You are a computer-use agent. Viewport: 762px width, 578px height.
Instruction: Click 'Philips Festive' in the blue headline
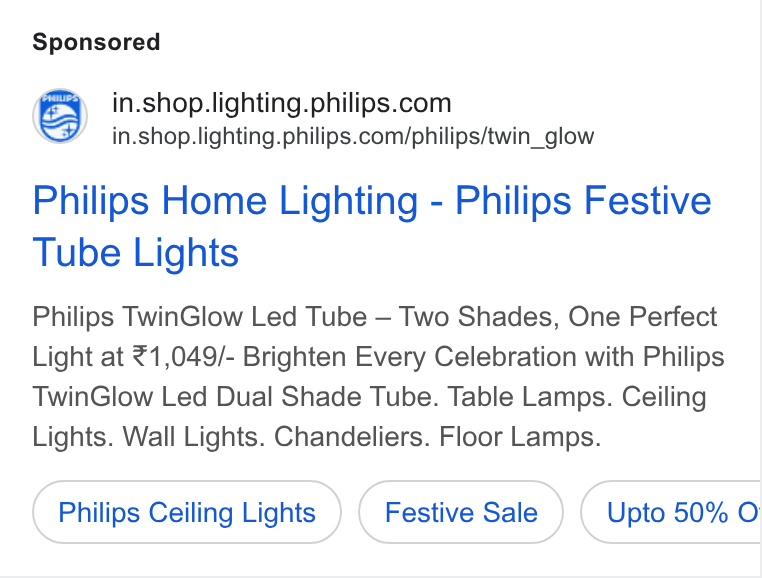(x=583, y=201)
